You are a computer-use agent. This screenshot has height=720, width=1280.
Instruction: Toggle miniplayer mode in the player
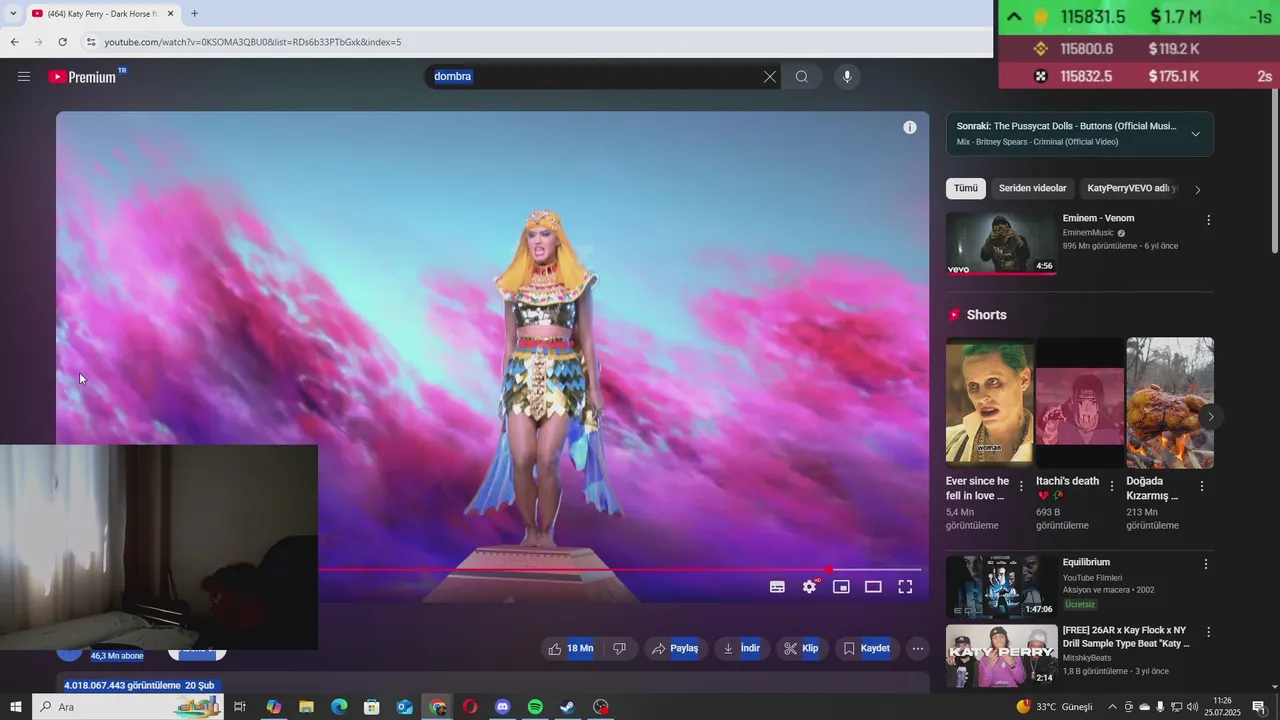pyautogui.click(x=841, y=587)
